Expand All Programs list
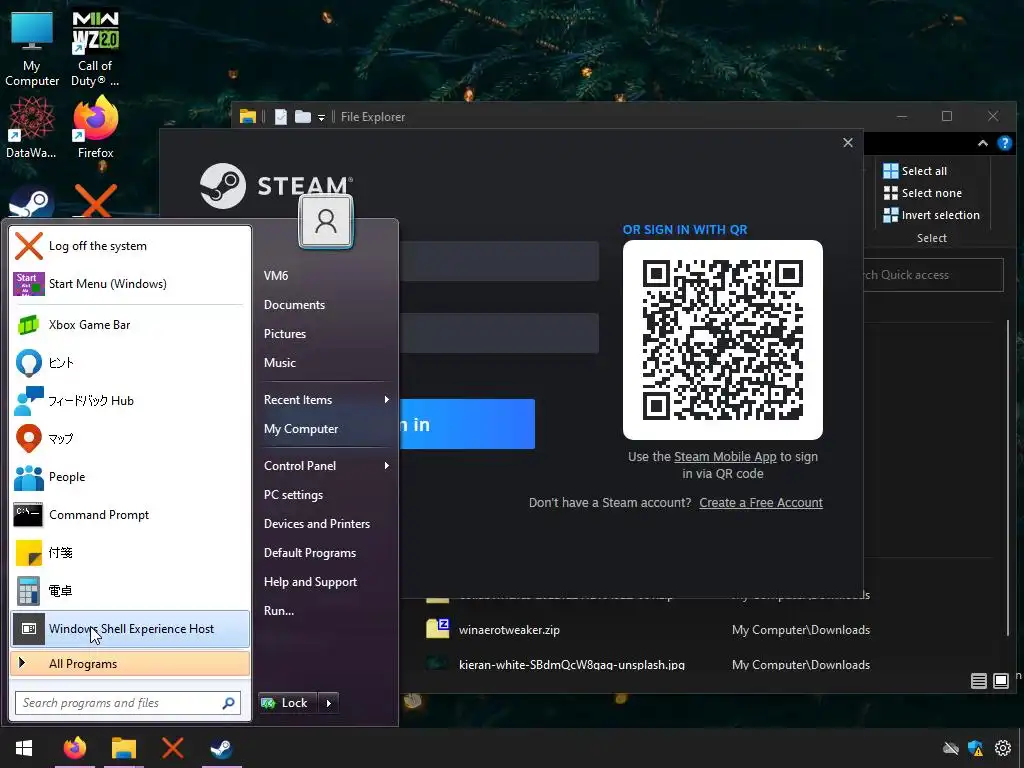Screen dimensions: 1024x768 (130, 664)
